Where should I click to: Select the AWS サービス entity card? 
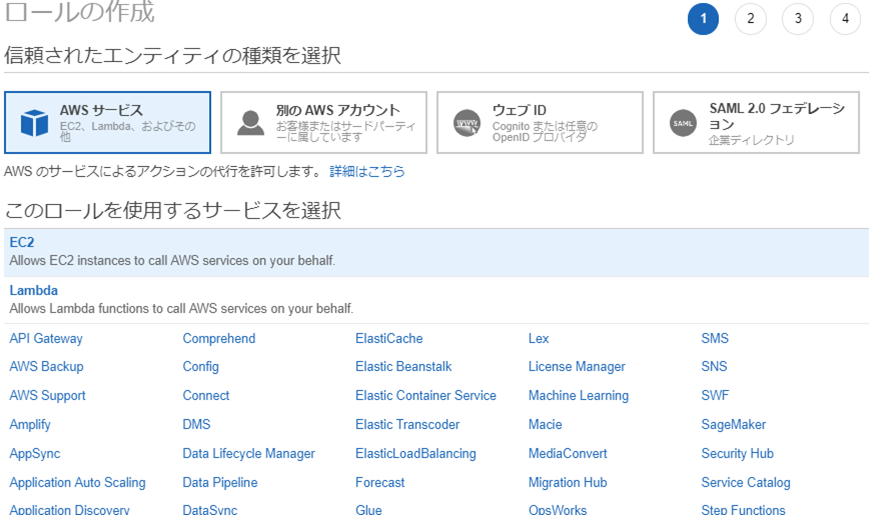(108, 122)
